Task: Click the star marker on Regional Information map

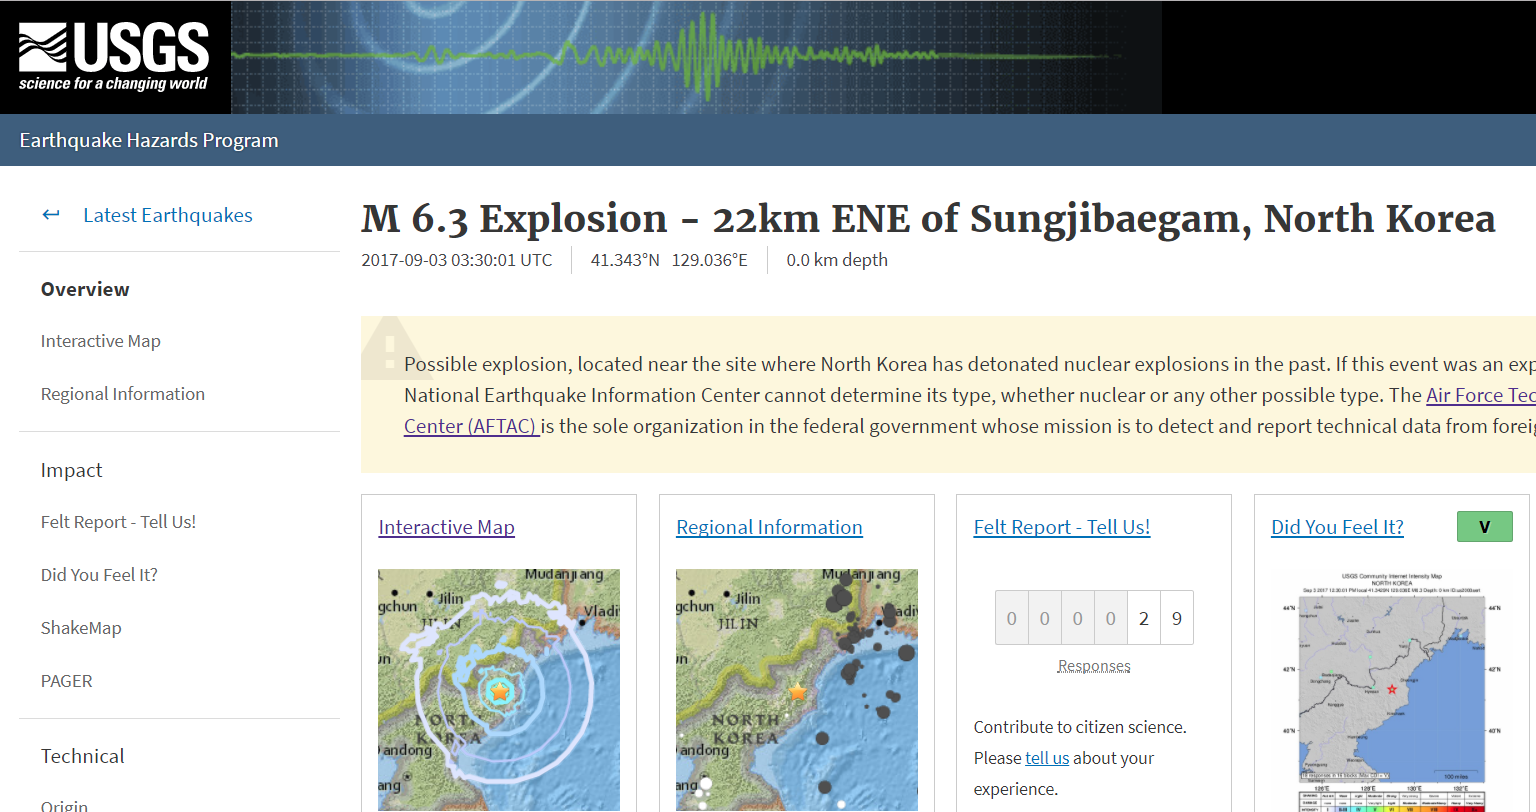Action: (797, 692)
